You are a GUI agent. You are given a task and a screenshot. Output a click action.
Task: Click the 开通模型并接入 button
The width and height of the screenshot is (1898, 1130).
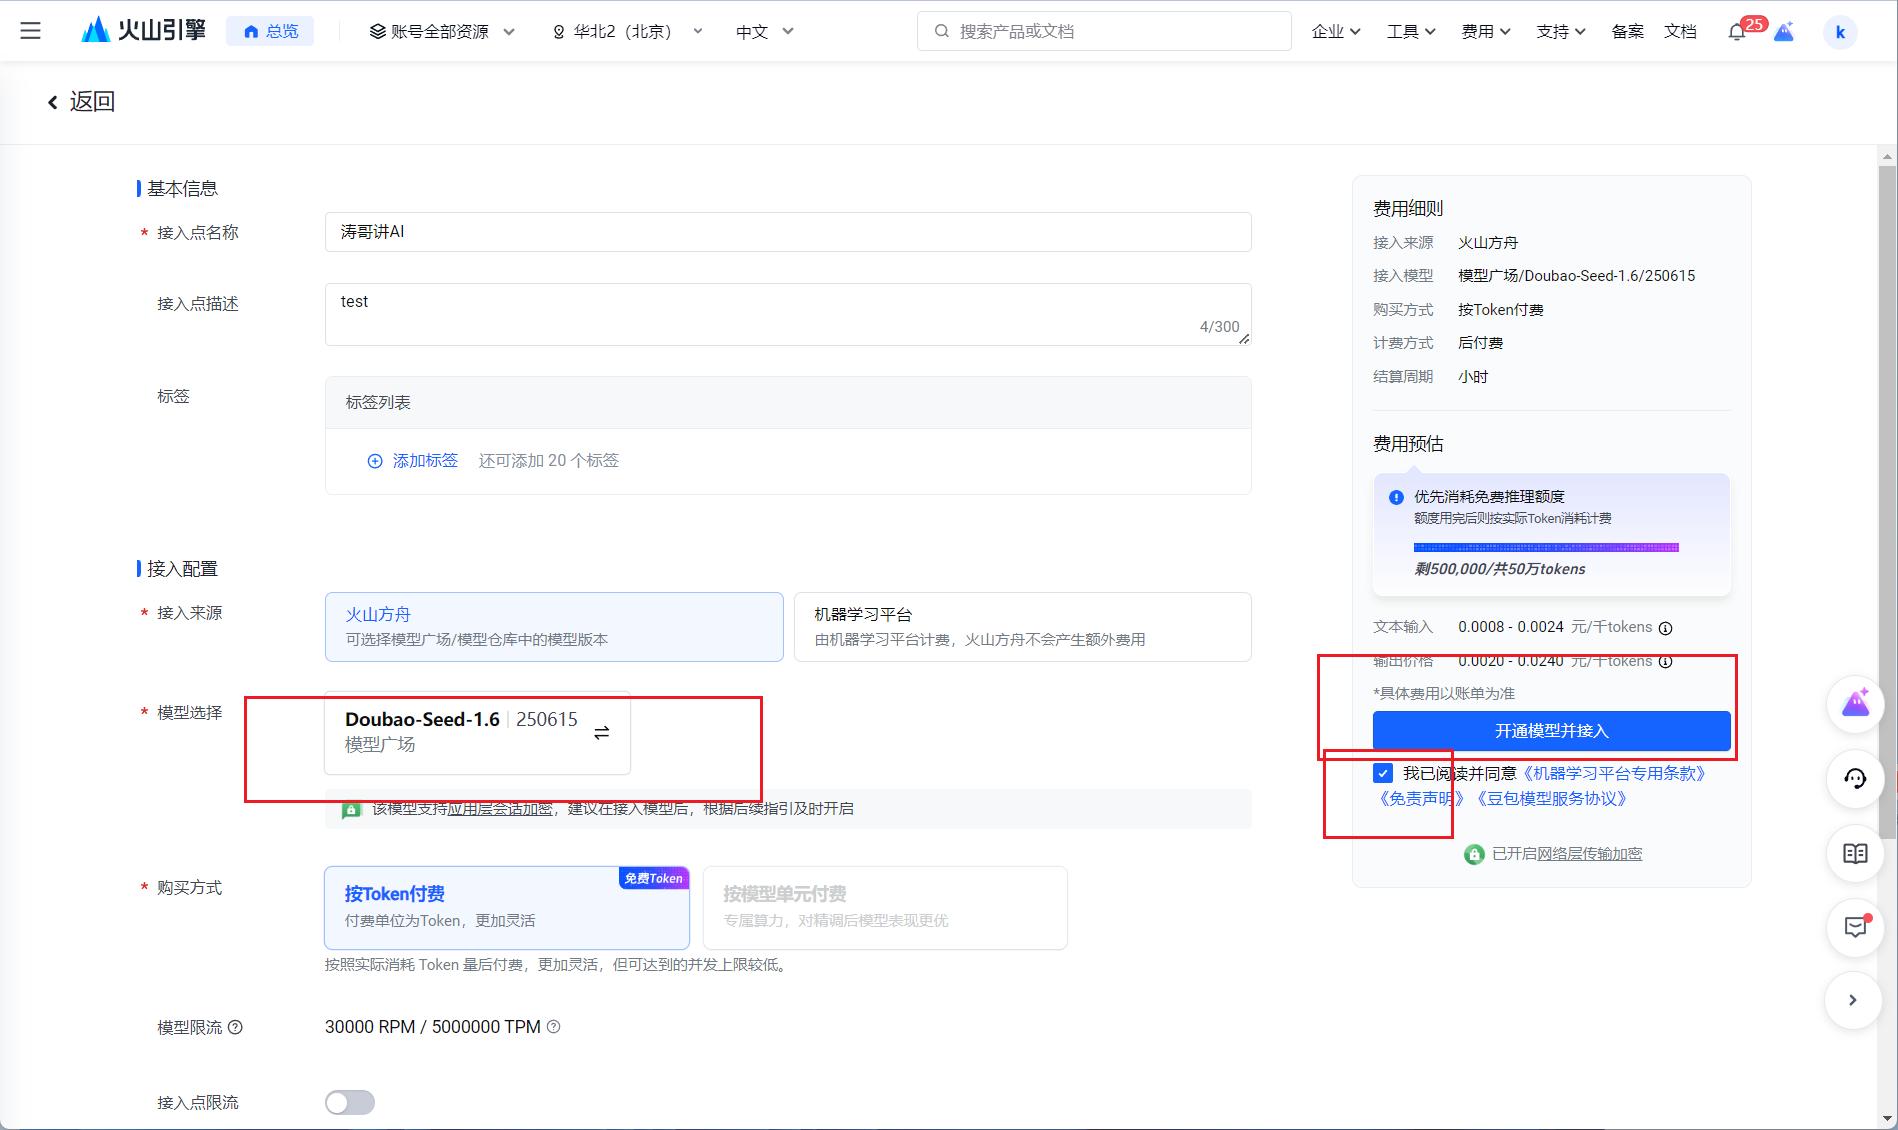tap(1551, 731)
